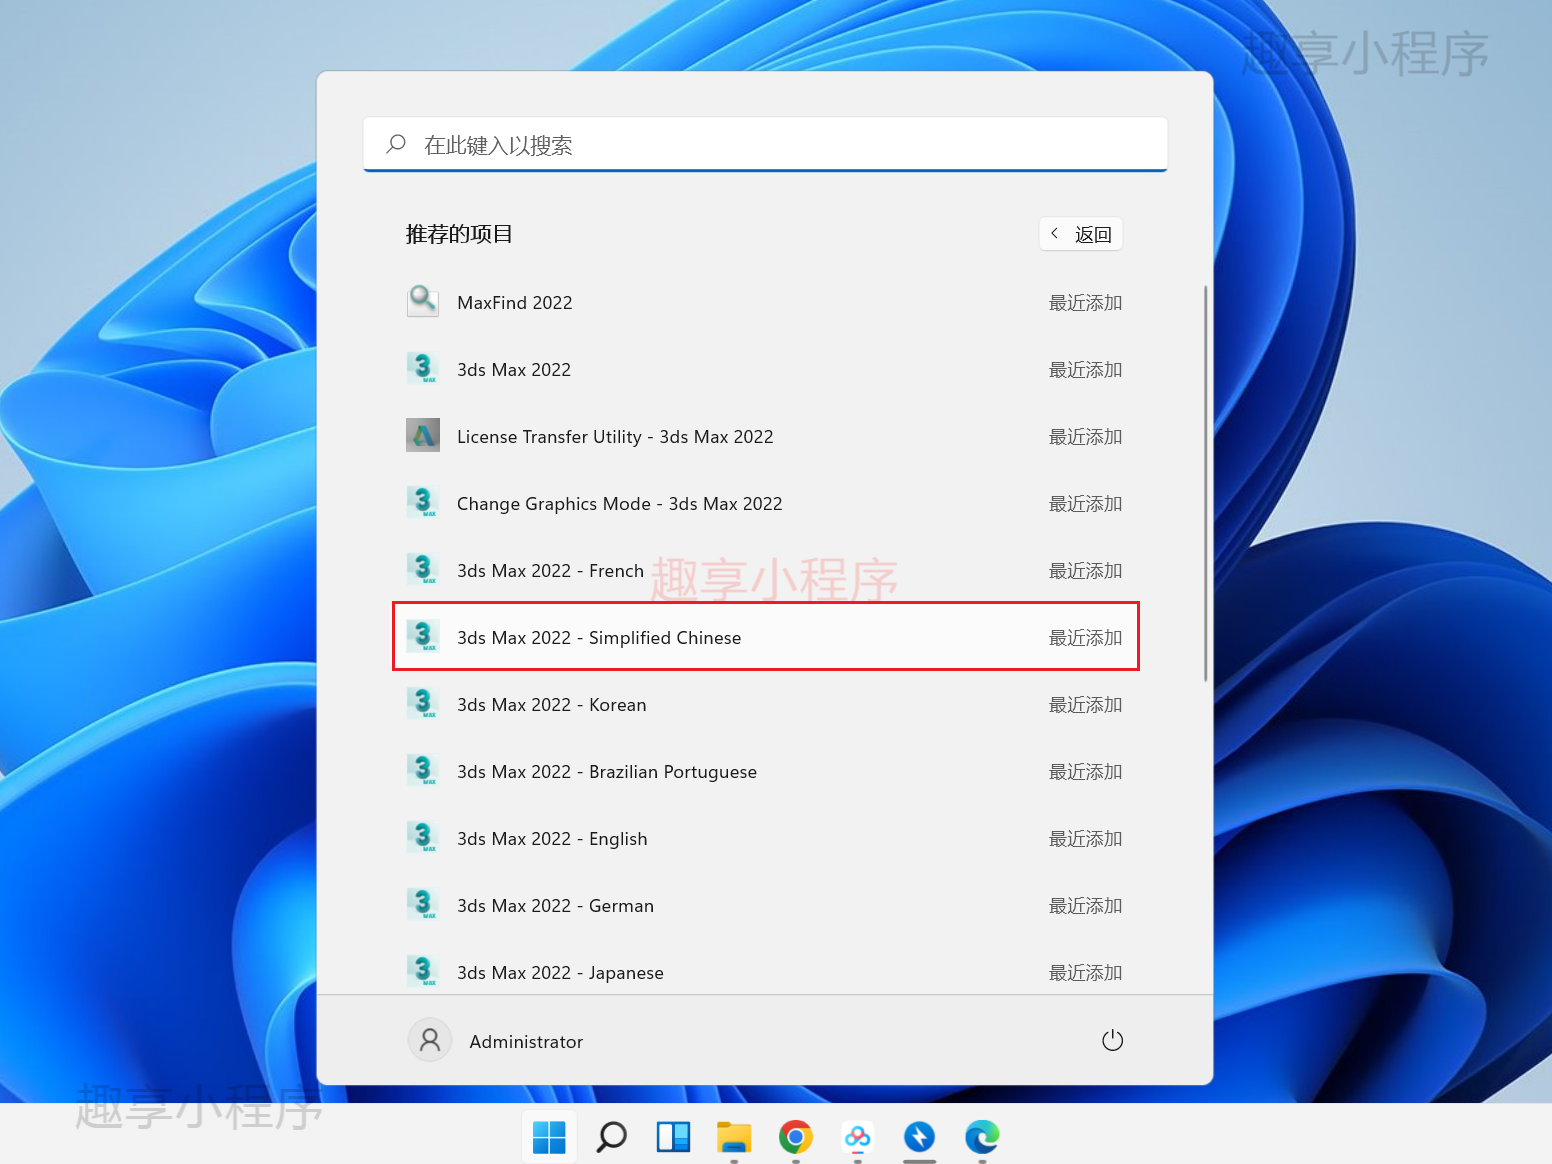Click the 3ds Max 2022 French icon
Viewport: 1552px width, 1164px height.
point(423,569)
